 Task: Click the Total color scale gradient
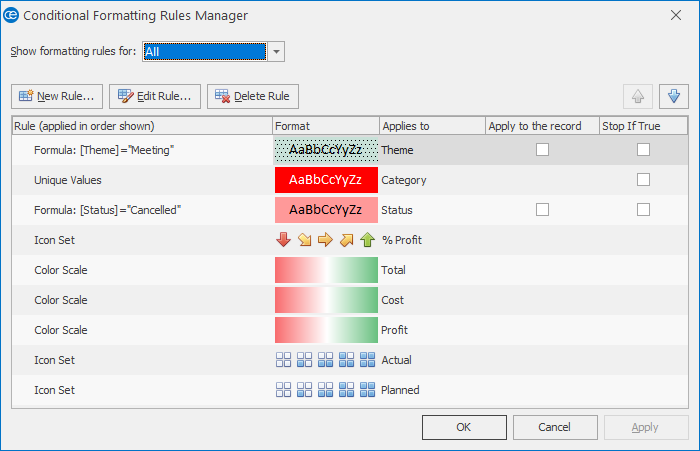[x=326, y=270]
